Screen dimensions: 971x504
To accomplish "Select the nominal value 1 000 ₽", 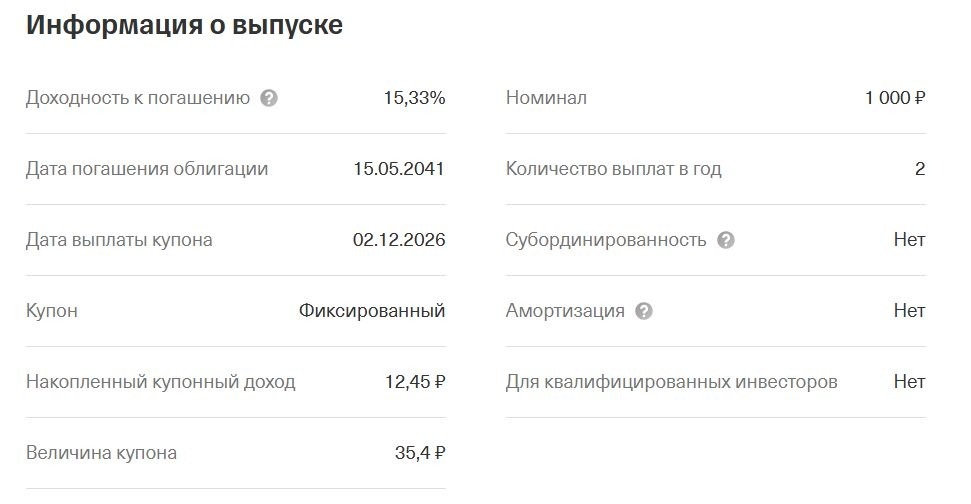I will tap(895, 98).
